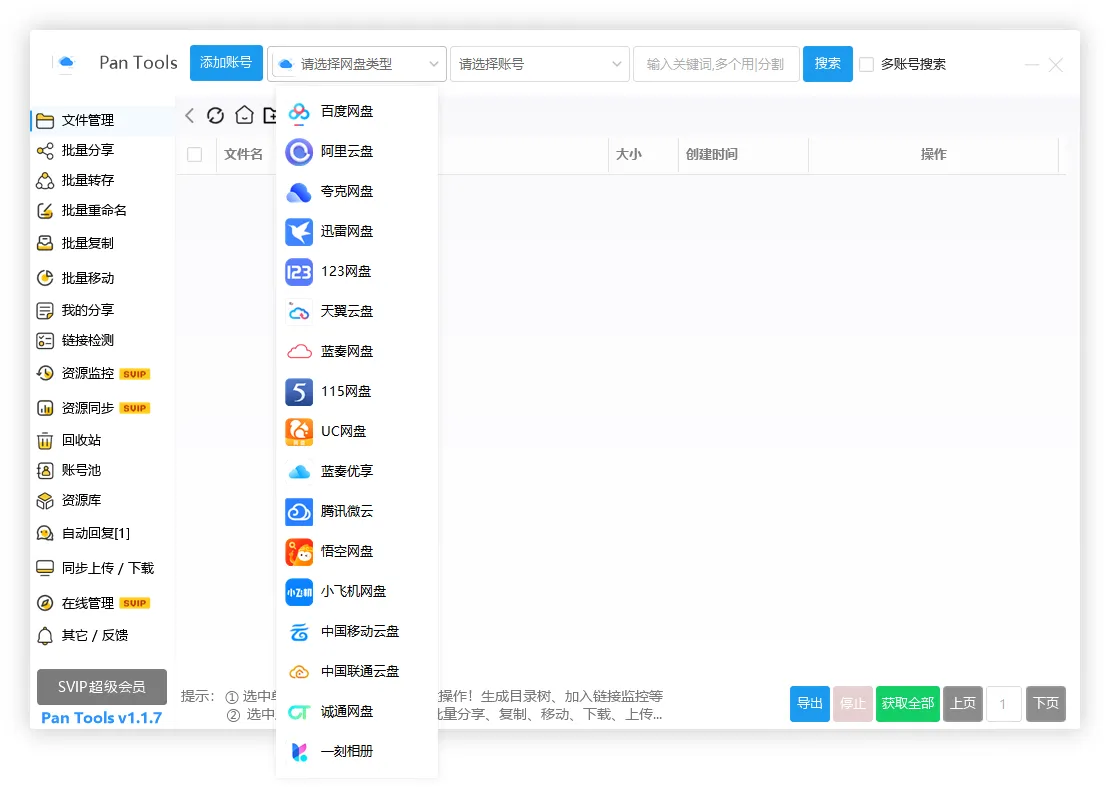Enable the 多账号搜索 multi-account search checkbox
Screen dimensions: 1110x799
(866, 64)
